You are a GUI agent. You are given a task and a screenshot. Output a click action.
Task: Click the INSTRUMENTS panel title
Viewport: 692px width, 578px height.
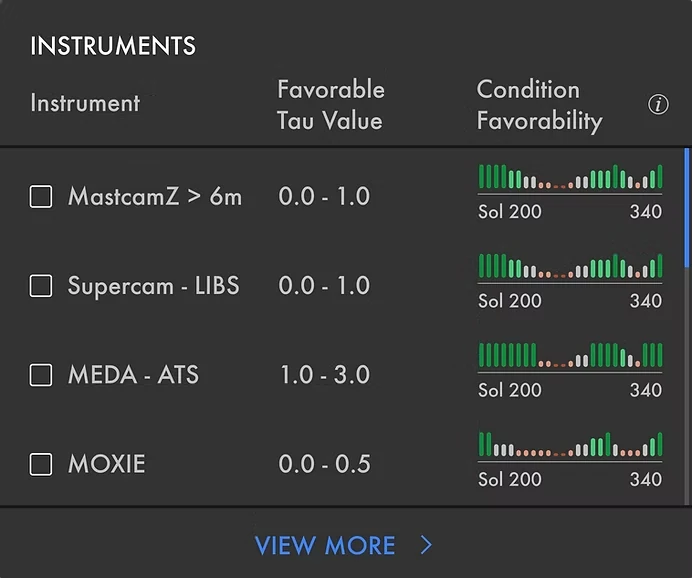pos(113,46)
